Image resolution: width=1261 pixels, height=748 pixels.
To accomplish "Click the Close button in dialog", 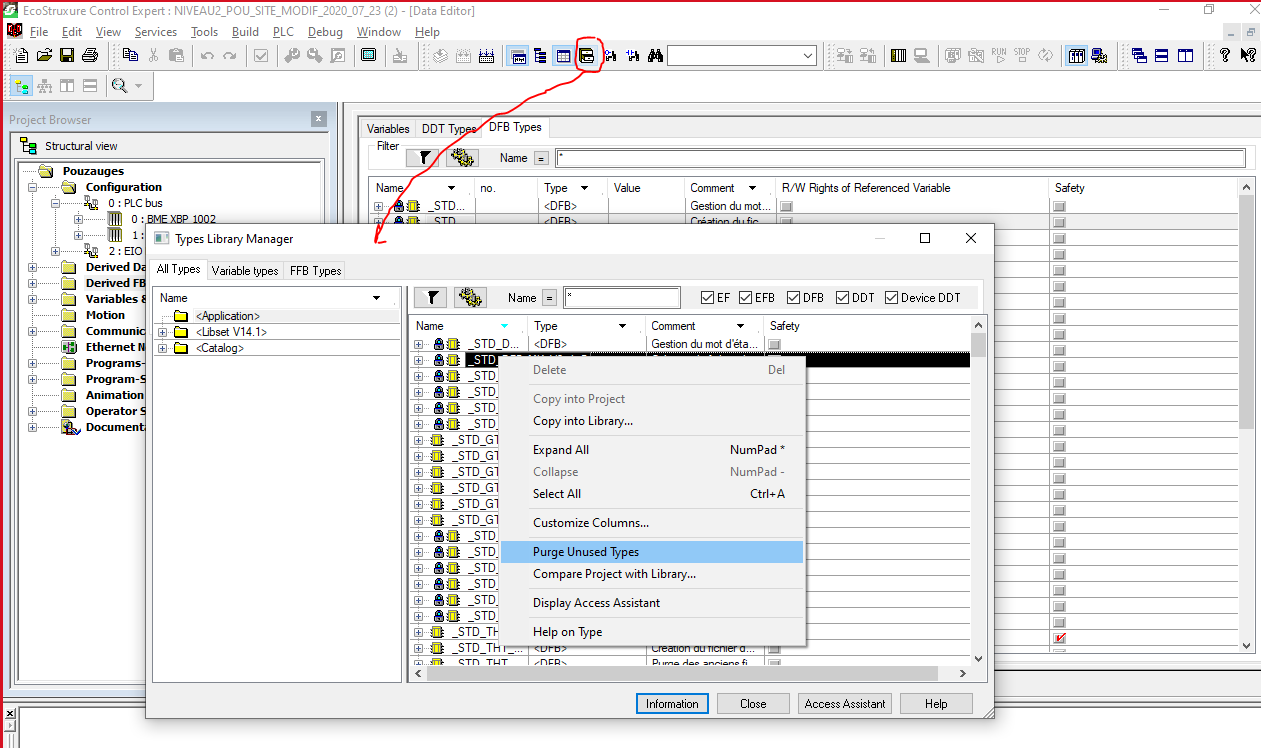I will (x=753, y=704).
